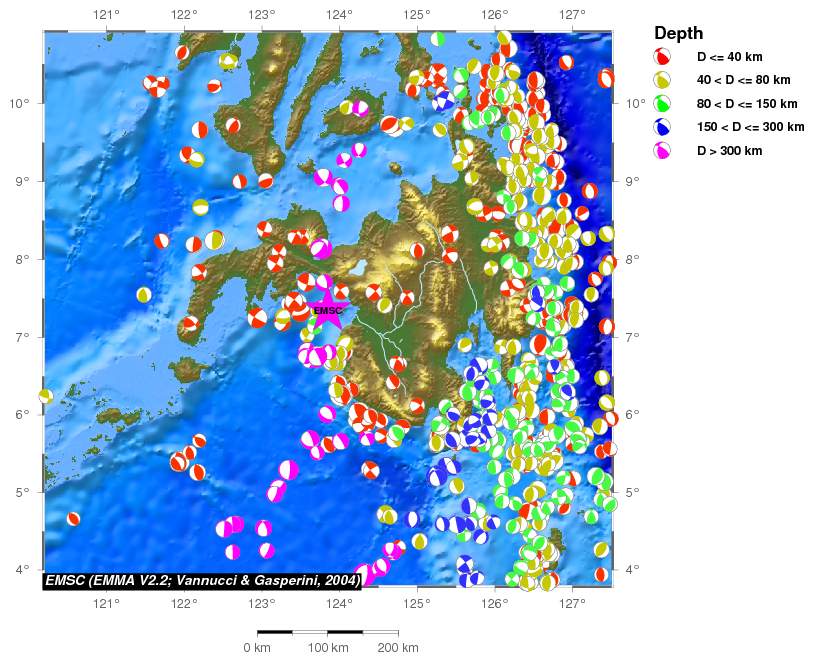Click the '150 < D <= 300 km' legend text

click(750, 127)
